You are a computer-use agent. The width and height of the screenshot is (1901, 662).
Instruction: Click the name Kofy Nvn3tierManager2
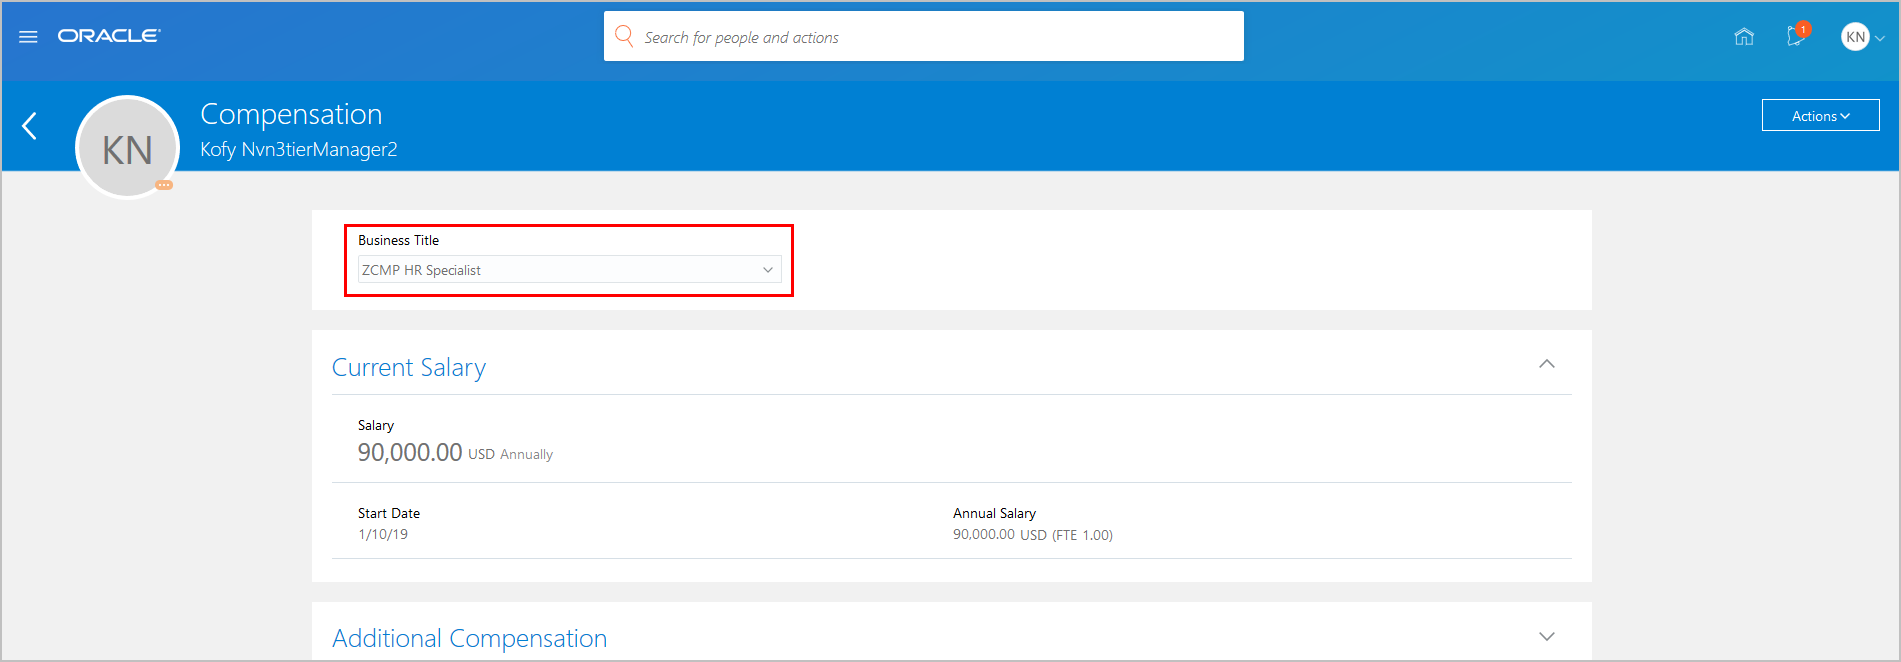click(x=299, y=150)
